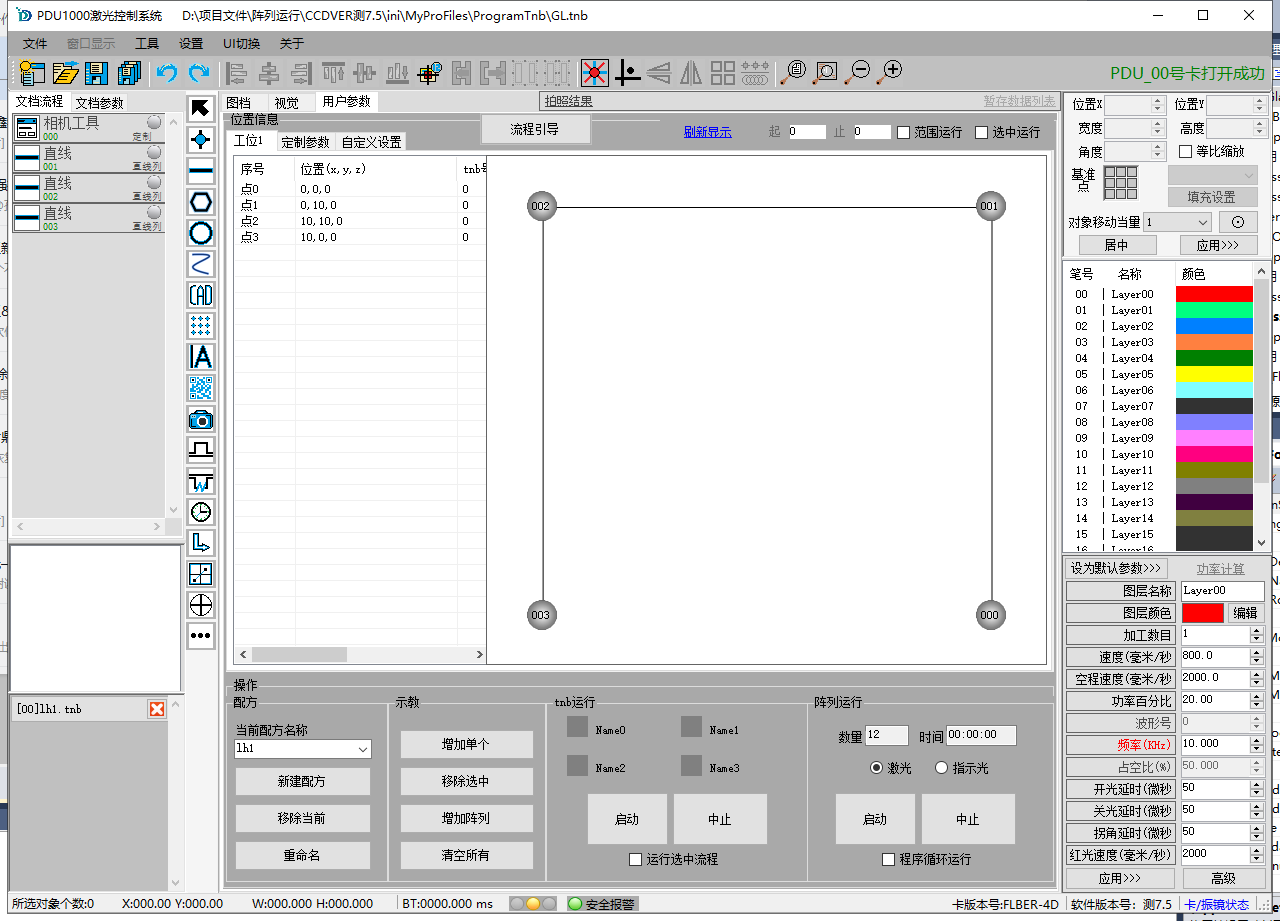Image resolution: width=1280 pixels, height=921 pixels.
Task: Select the clock timer tool icon
Action: coord(201,512)
